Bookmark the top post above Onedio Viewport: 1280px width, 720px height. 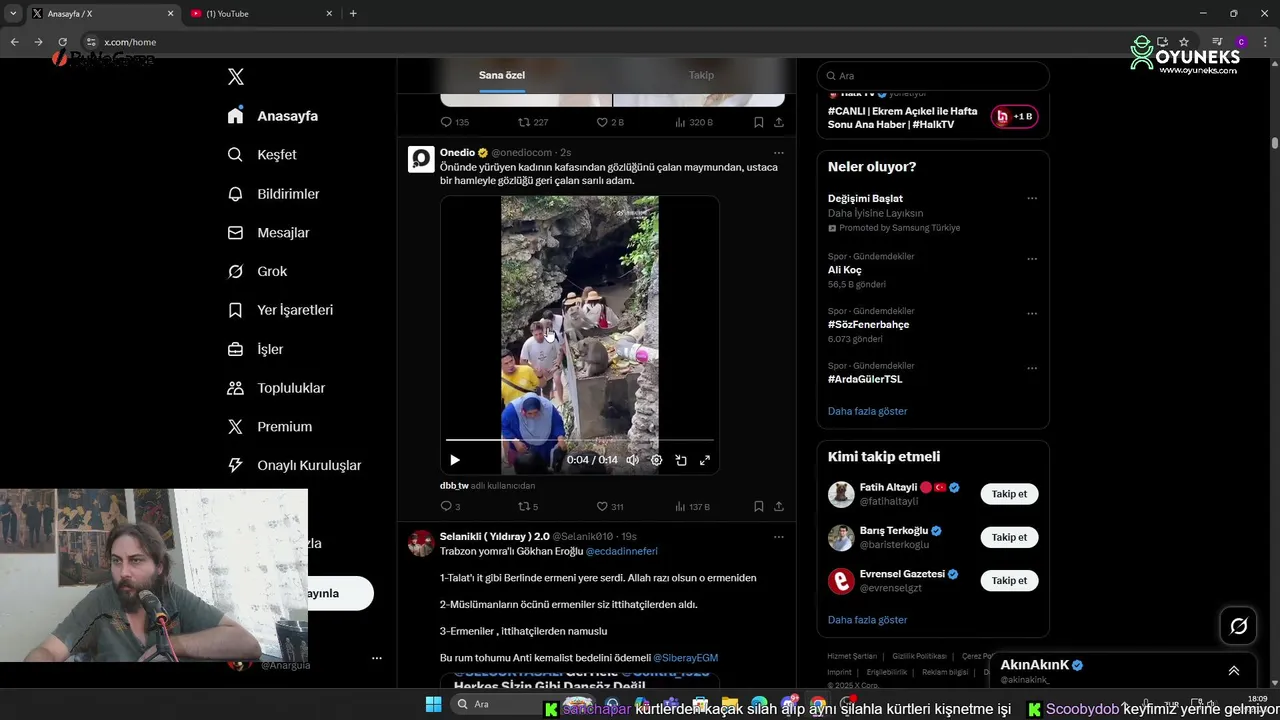(759, 122)
